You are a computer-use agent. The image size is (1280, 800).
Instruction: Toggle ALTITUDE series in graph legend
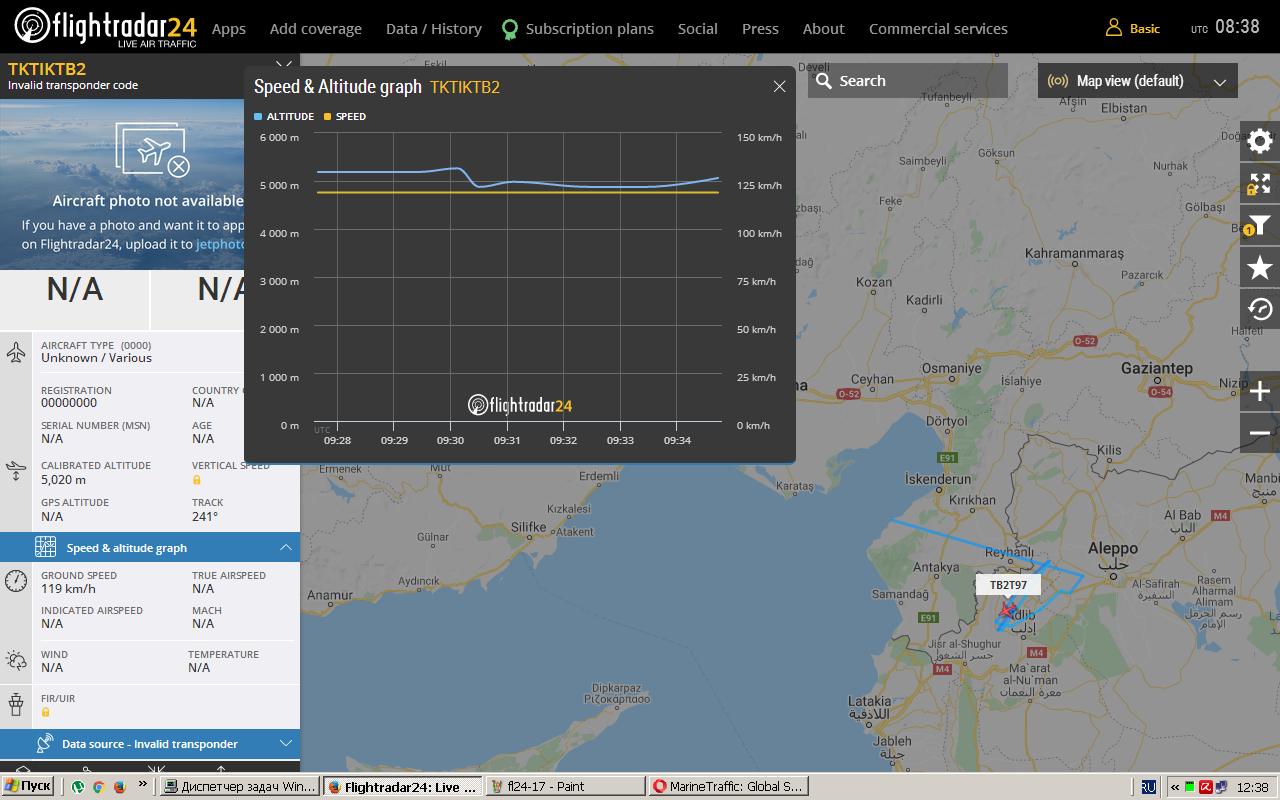pyautogui.click(x=284, y=117)
